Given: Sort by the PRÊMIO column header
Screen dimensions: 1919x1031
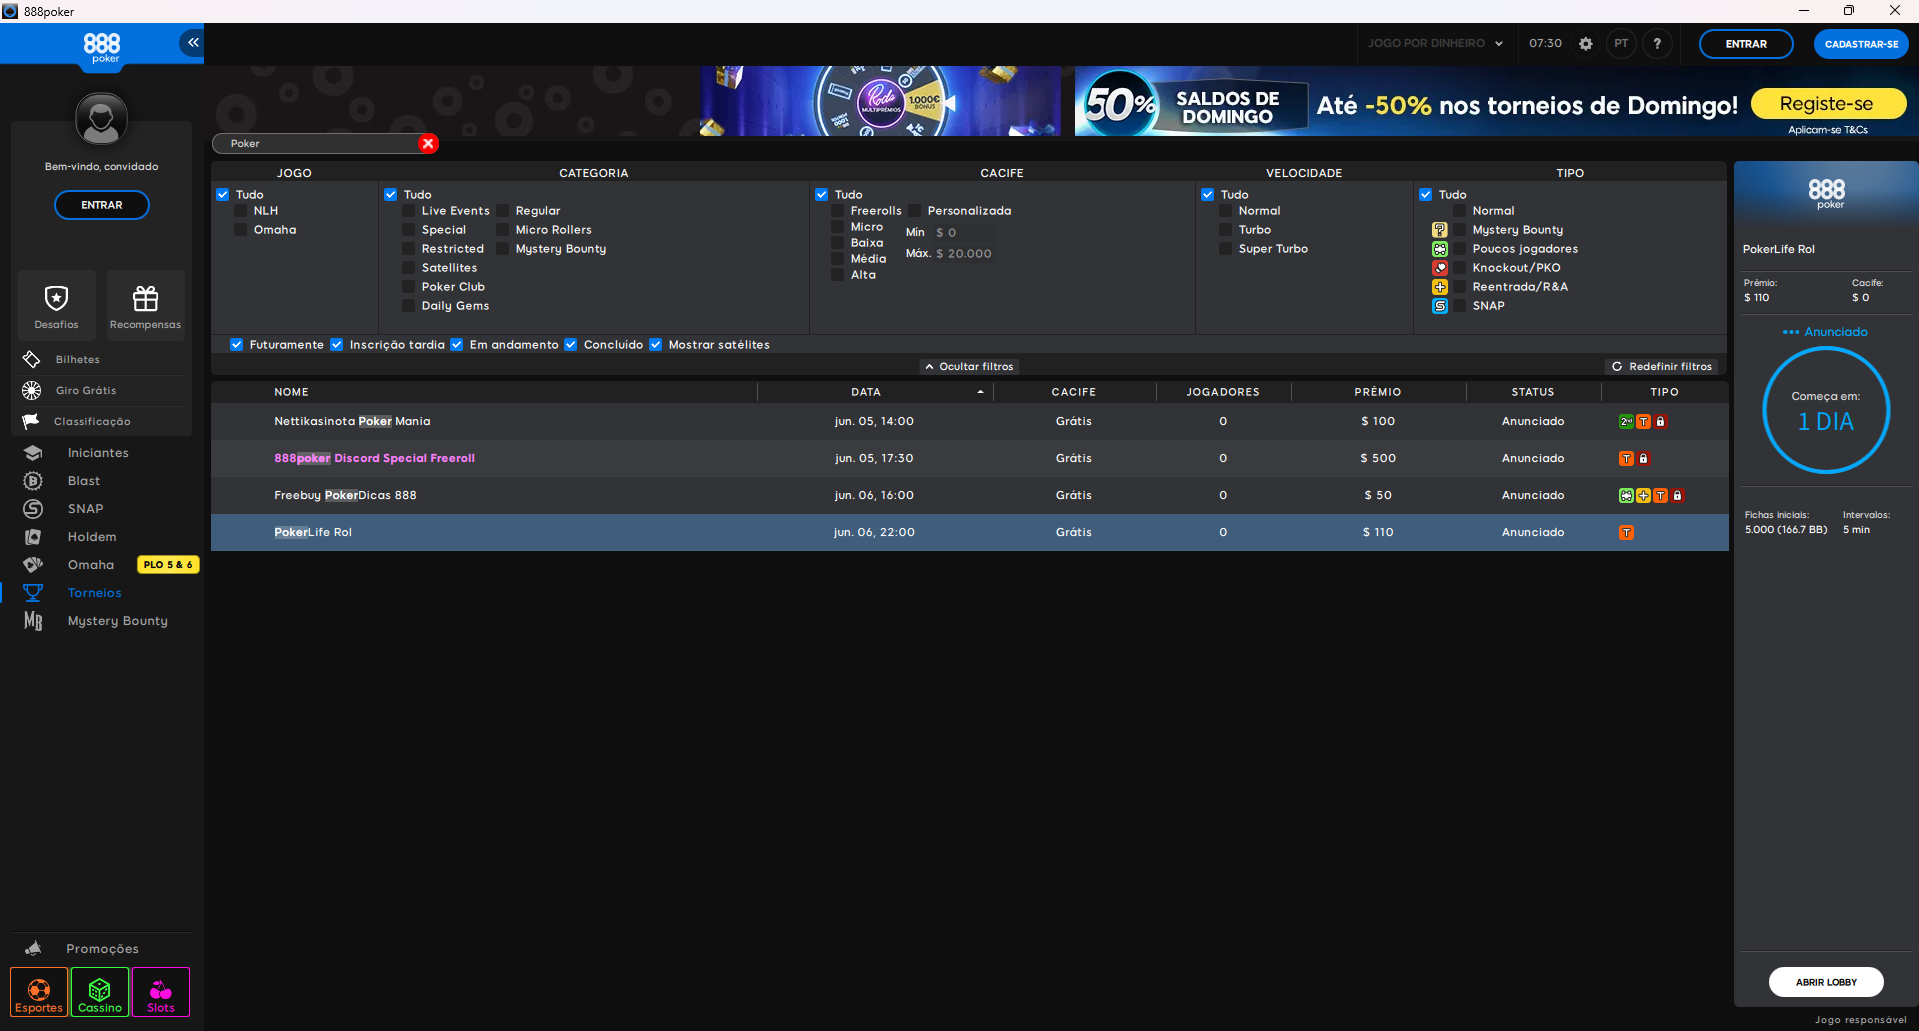Looking at the screenshot, I should click(x=1378, y=392).
